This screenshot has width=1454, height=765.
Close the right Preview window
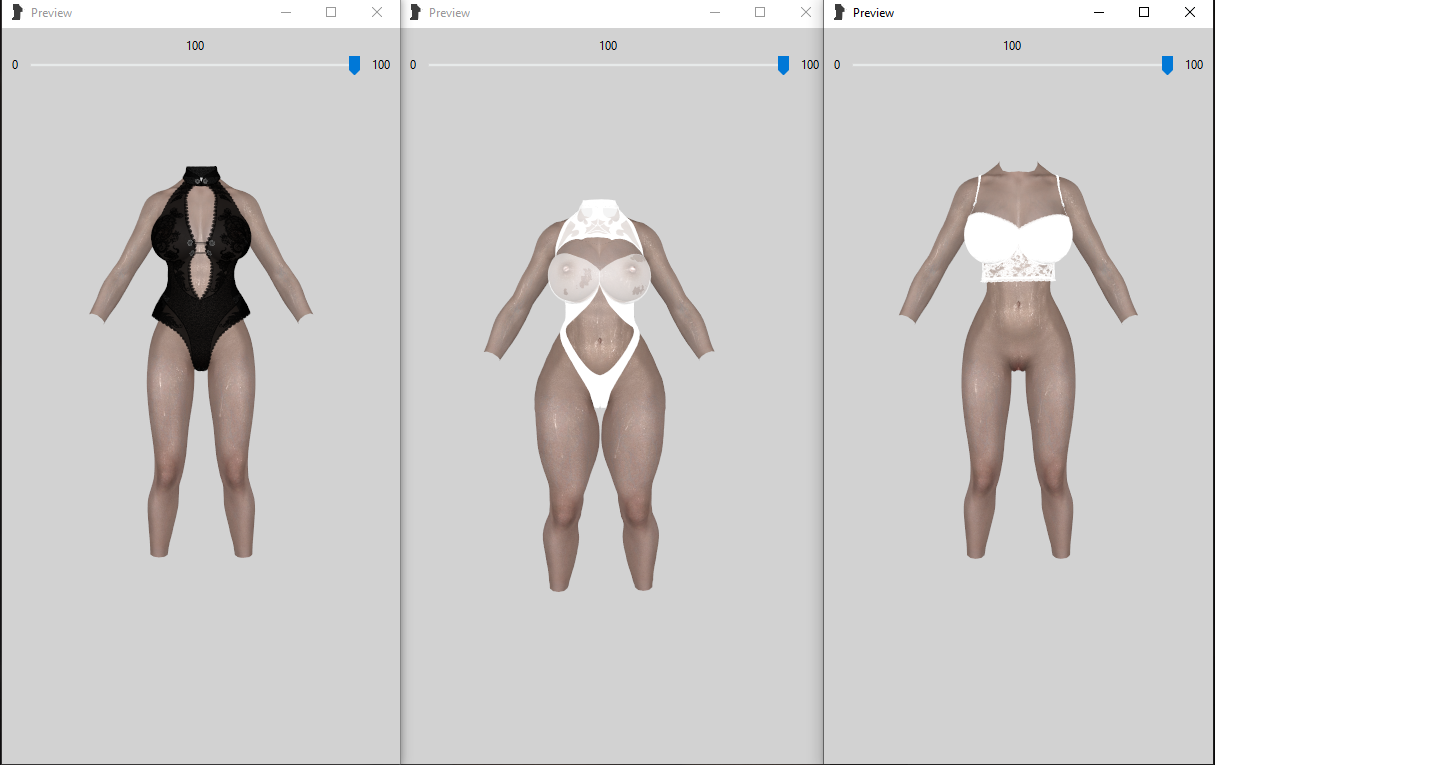(x=1190, y=13)
